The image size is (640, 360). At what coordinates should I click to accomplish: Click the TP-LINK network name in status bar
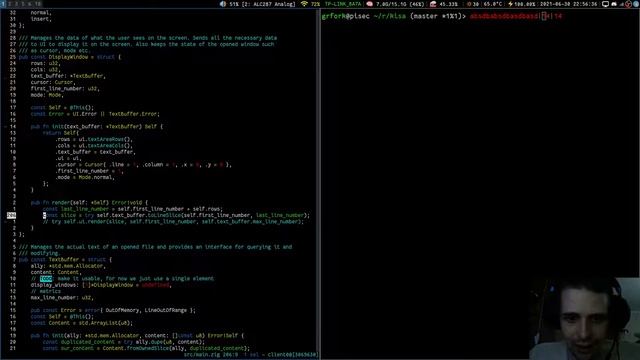(x=343, y=4)
